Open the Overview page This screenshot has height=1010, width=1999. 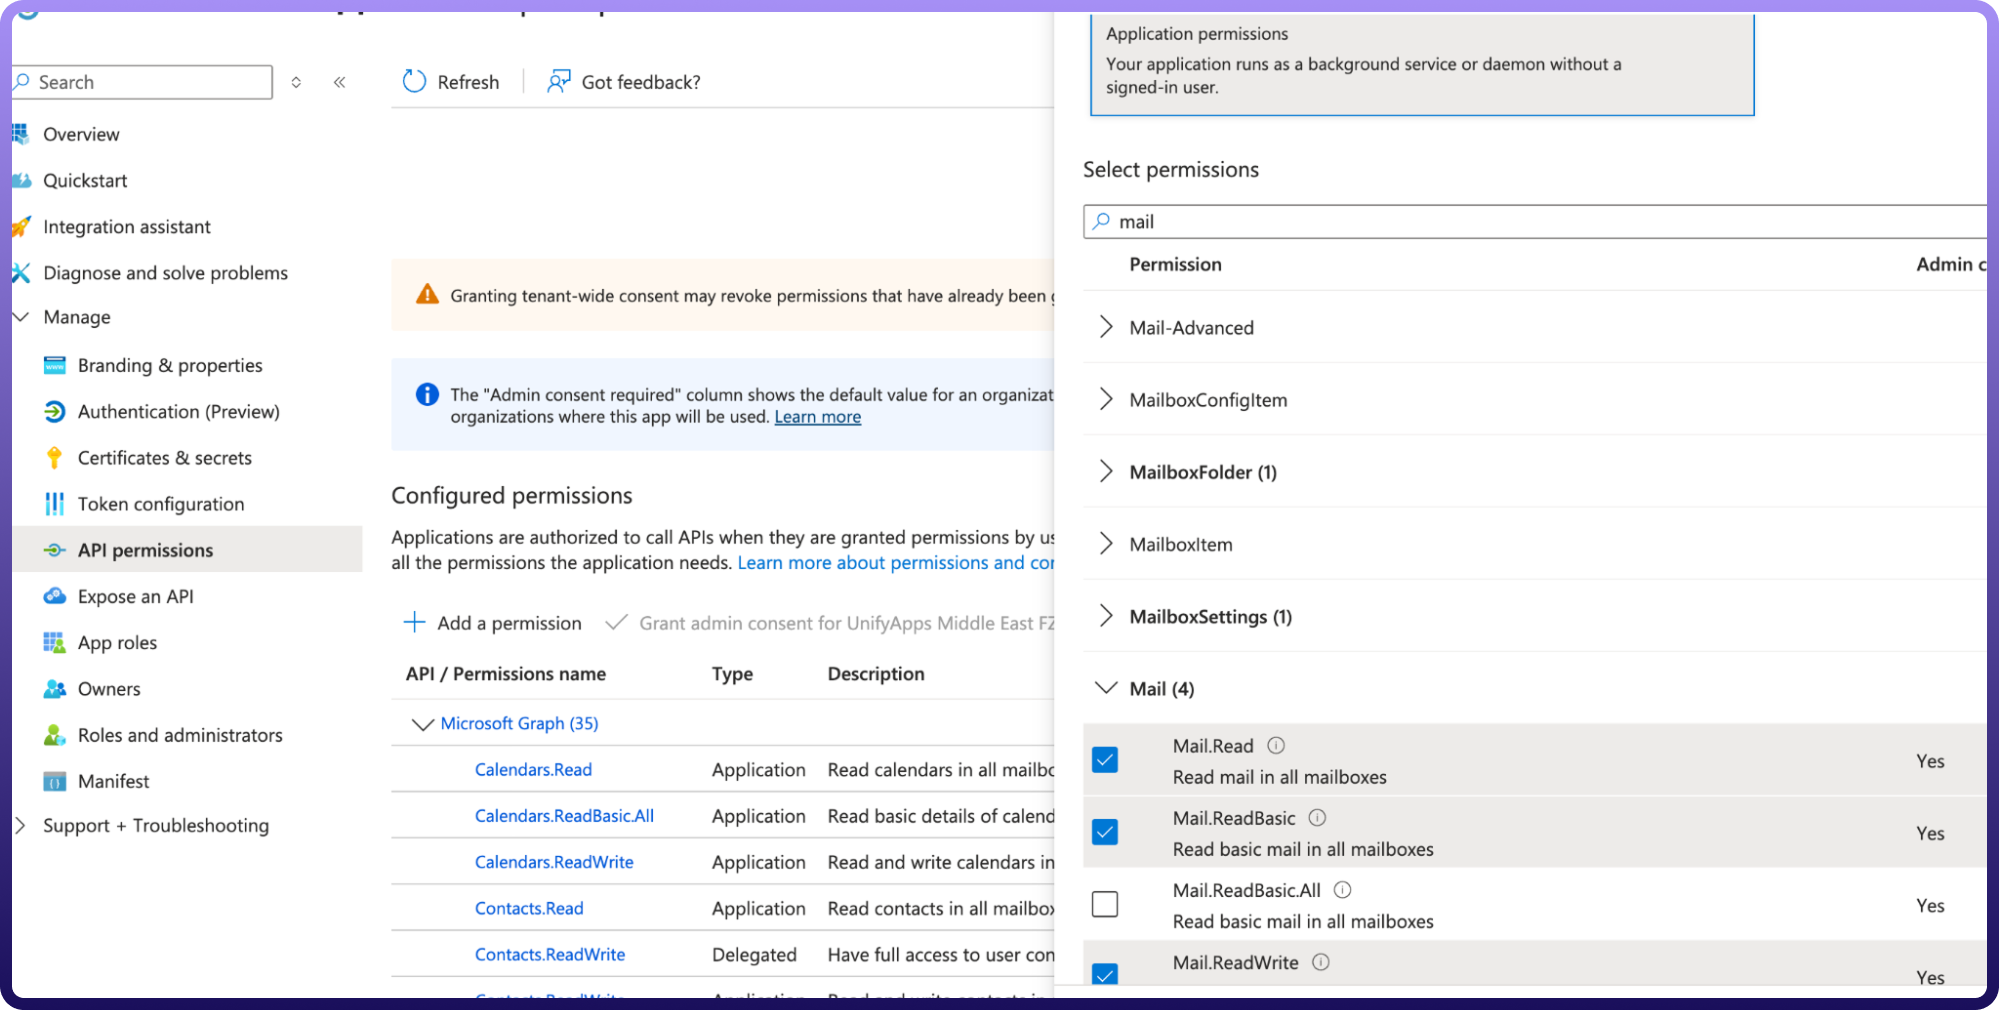(81, 134)
